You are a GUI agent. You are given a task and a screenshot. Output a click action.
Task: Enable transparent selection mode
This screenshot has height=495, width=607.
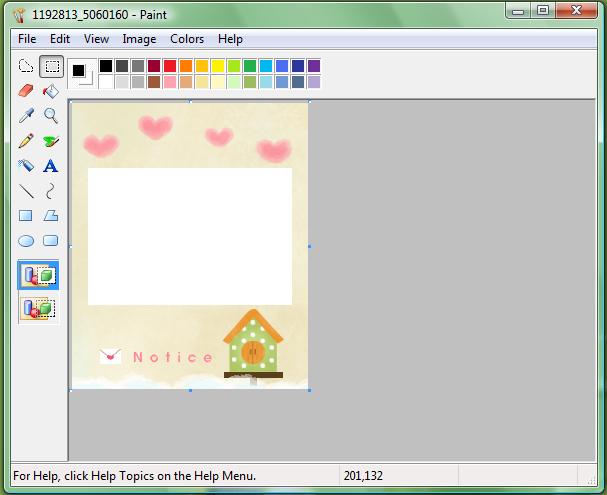[38, 308]
